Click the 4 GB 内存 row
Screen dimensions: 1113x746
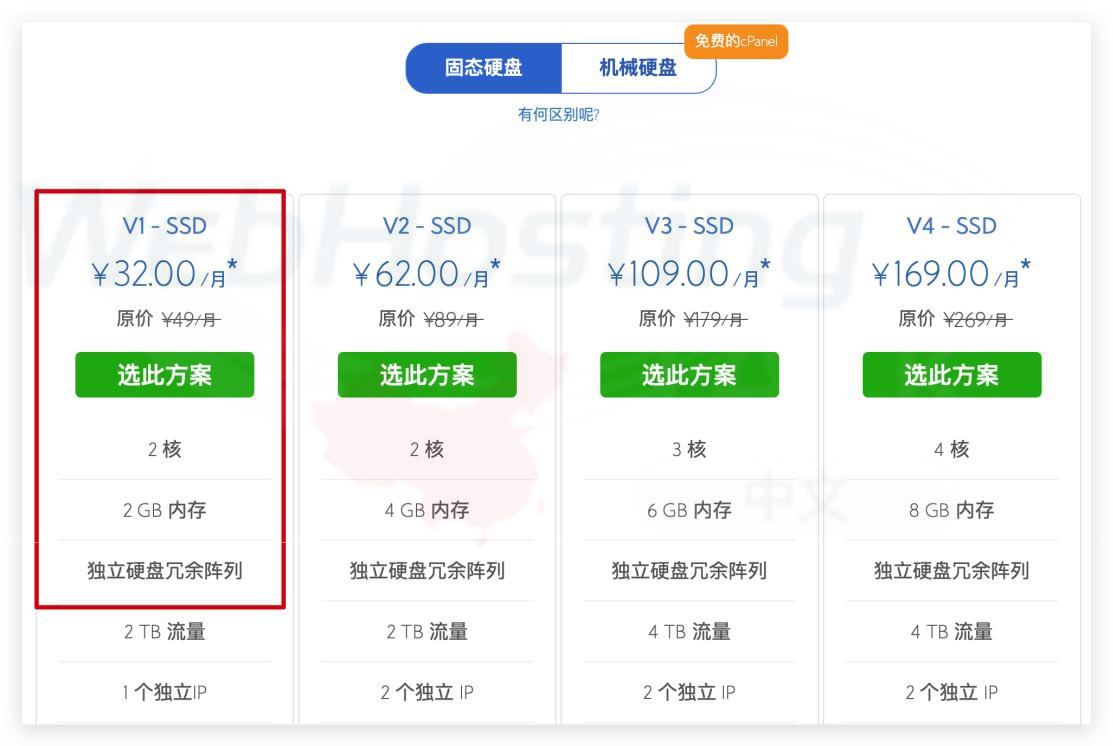(x=427, y=511)
